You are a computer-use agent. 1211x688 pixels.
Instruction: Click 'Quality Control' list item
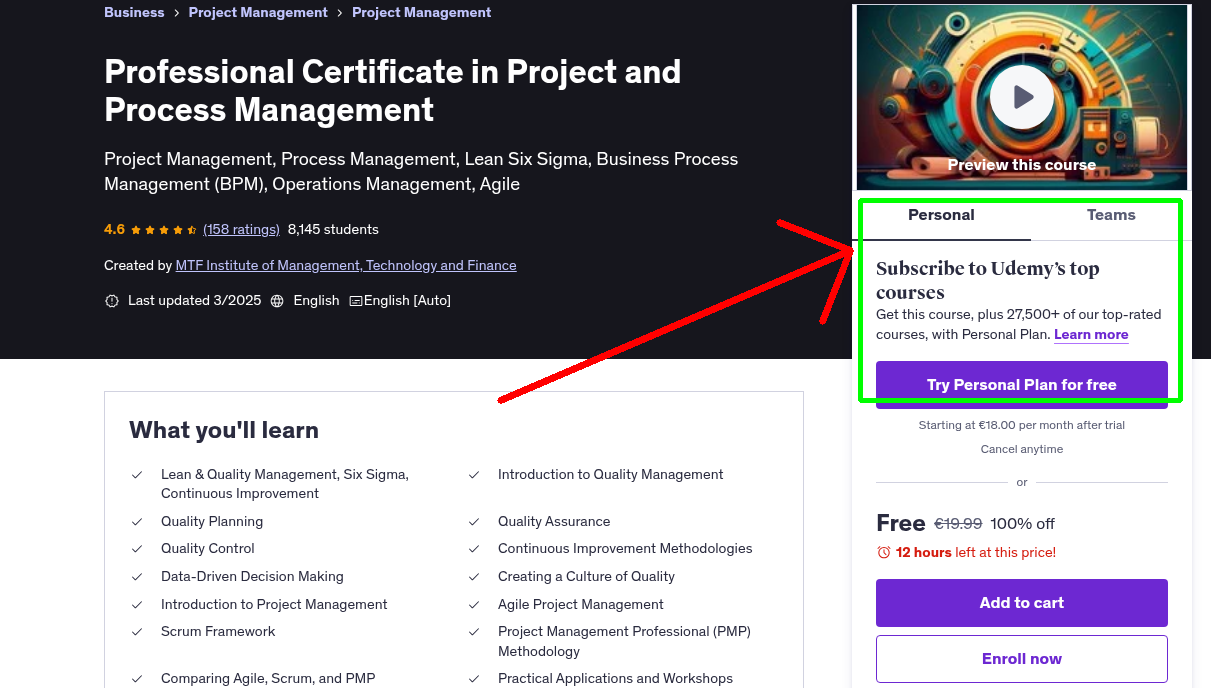click(x=208, y=548)
